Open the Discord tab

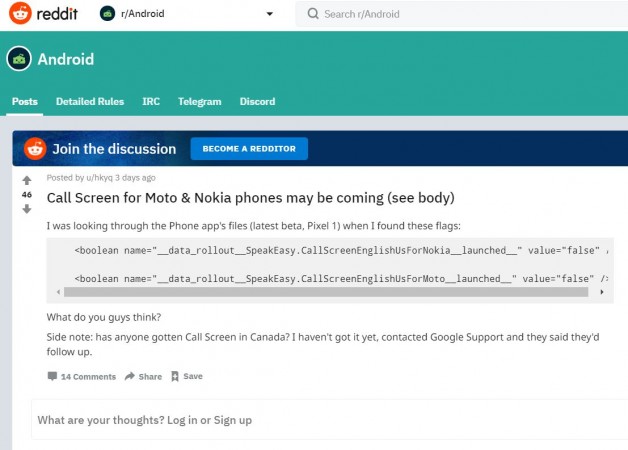pyautogui.click(x=258, y=101)
